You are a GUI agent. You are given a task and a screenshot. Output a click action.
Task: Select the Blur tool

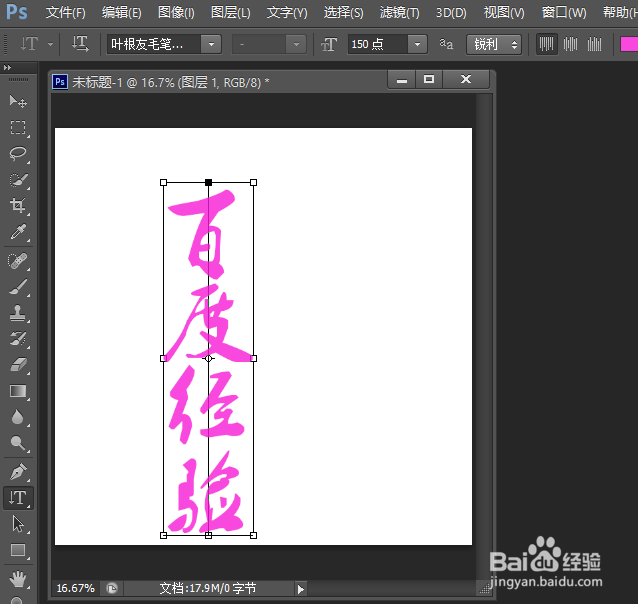18,417
